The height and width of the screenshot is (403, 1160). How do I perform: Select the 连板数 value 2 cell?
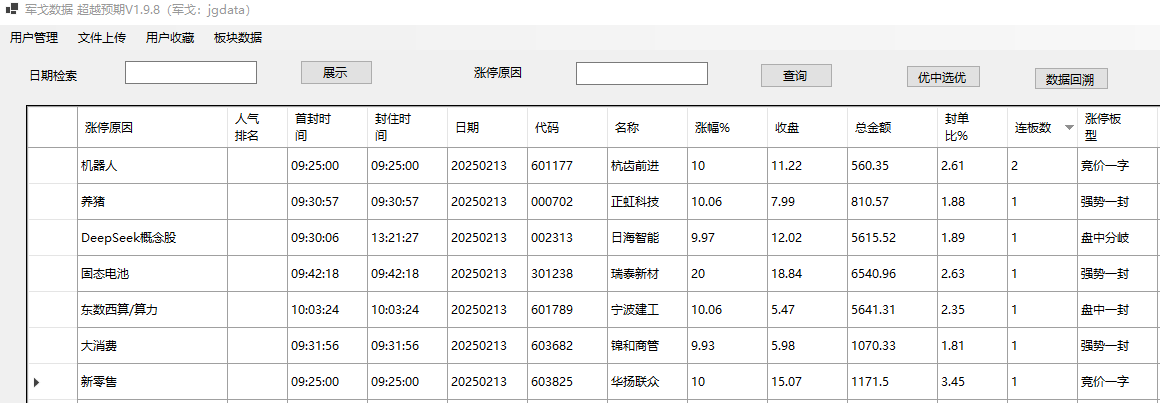click(1042, 166)
